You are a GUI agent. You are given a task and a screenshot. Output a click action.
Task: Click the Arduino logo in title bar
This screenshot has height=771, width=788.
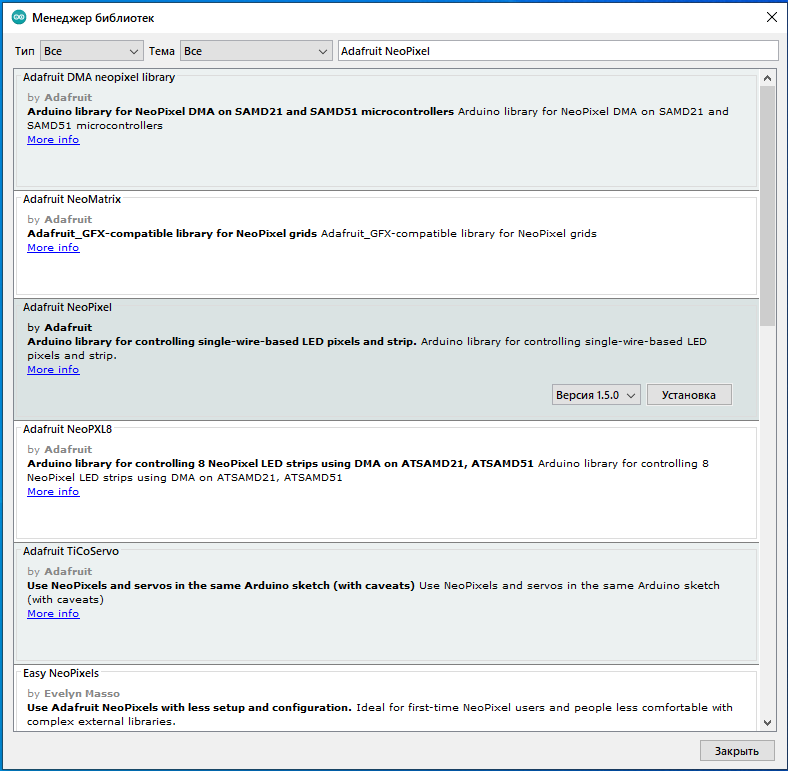[x=19, y=18]
